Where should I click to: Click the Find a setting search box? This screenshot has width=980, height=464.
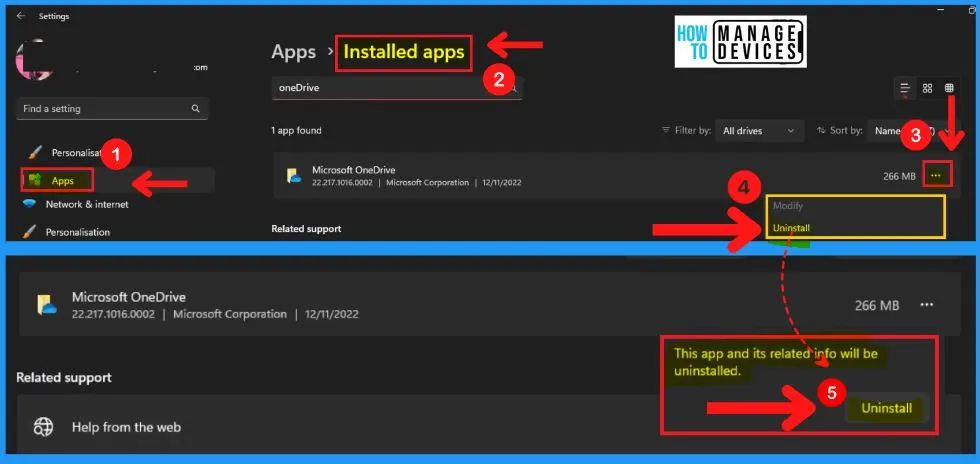(112, 109)
